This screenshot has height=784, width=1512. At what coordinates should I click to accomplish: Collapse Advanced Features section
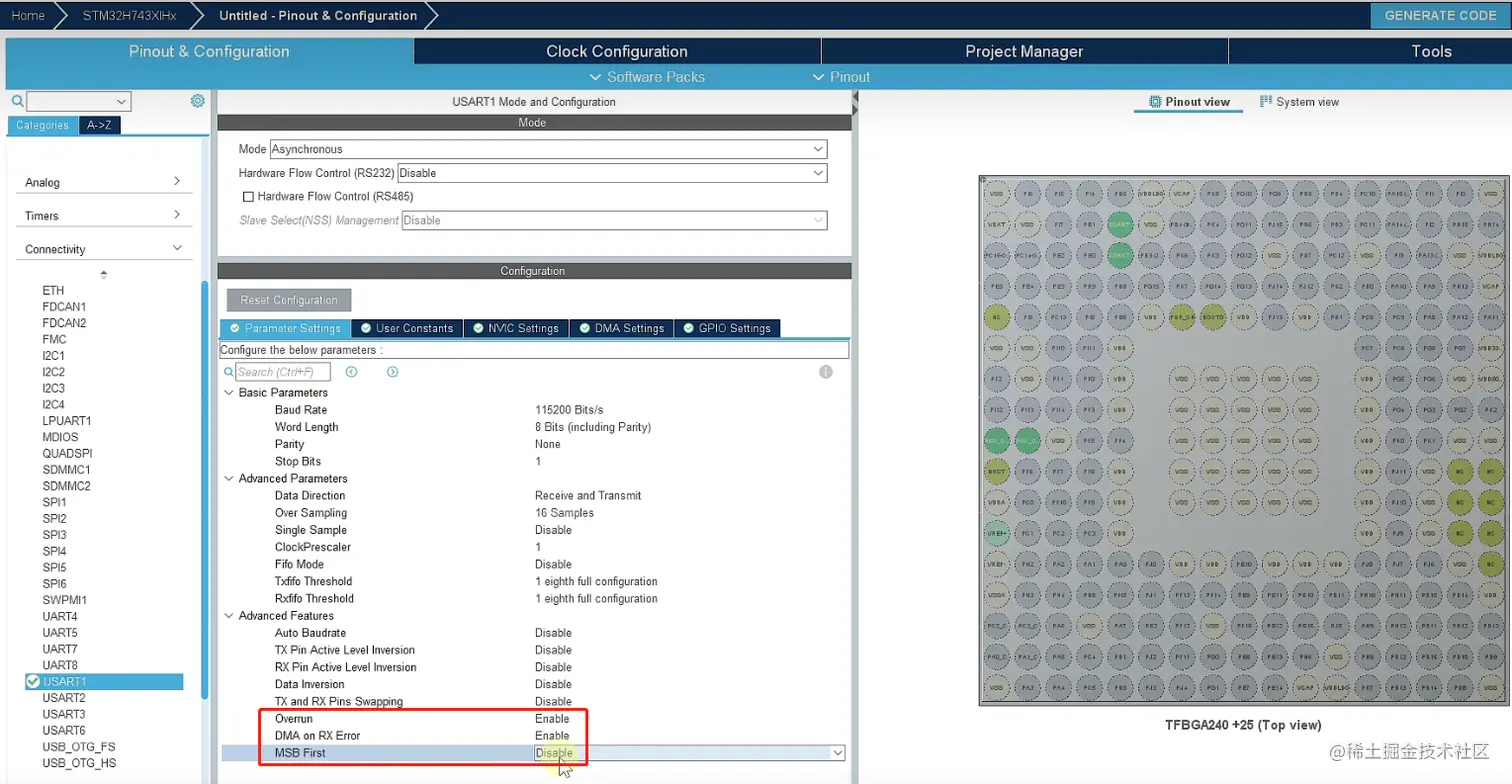coord(229,616)
